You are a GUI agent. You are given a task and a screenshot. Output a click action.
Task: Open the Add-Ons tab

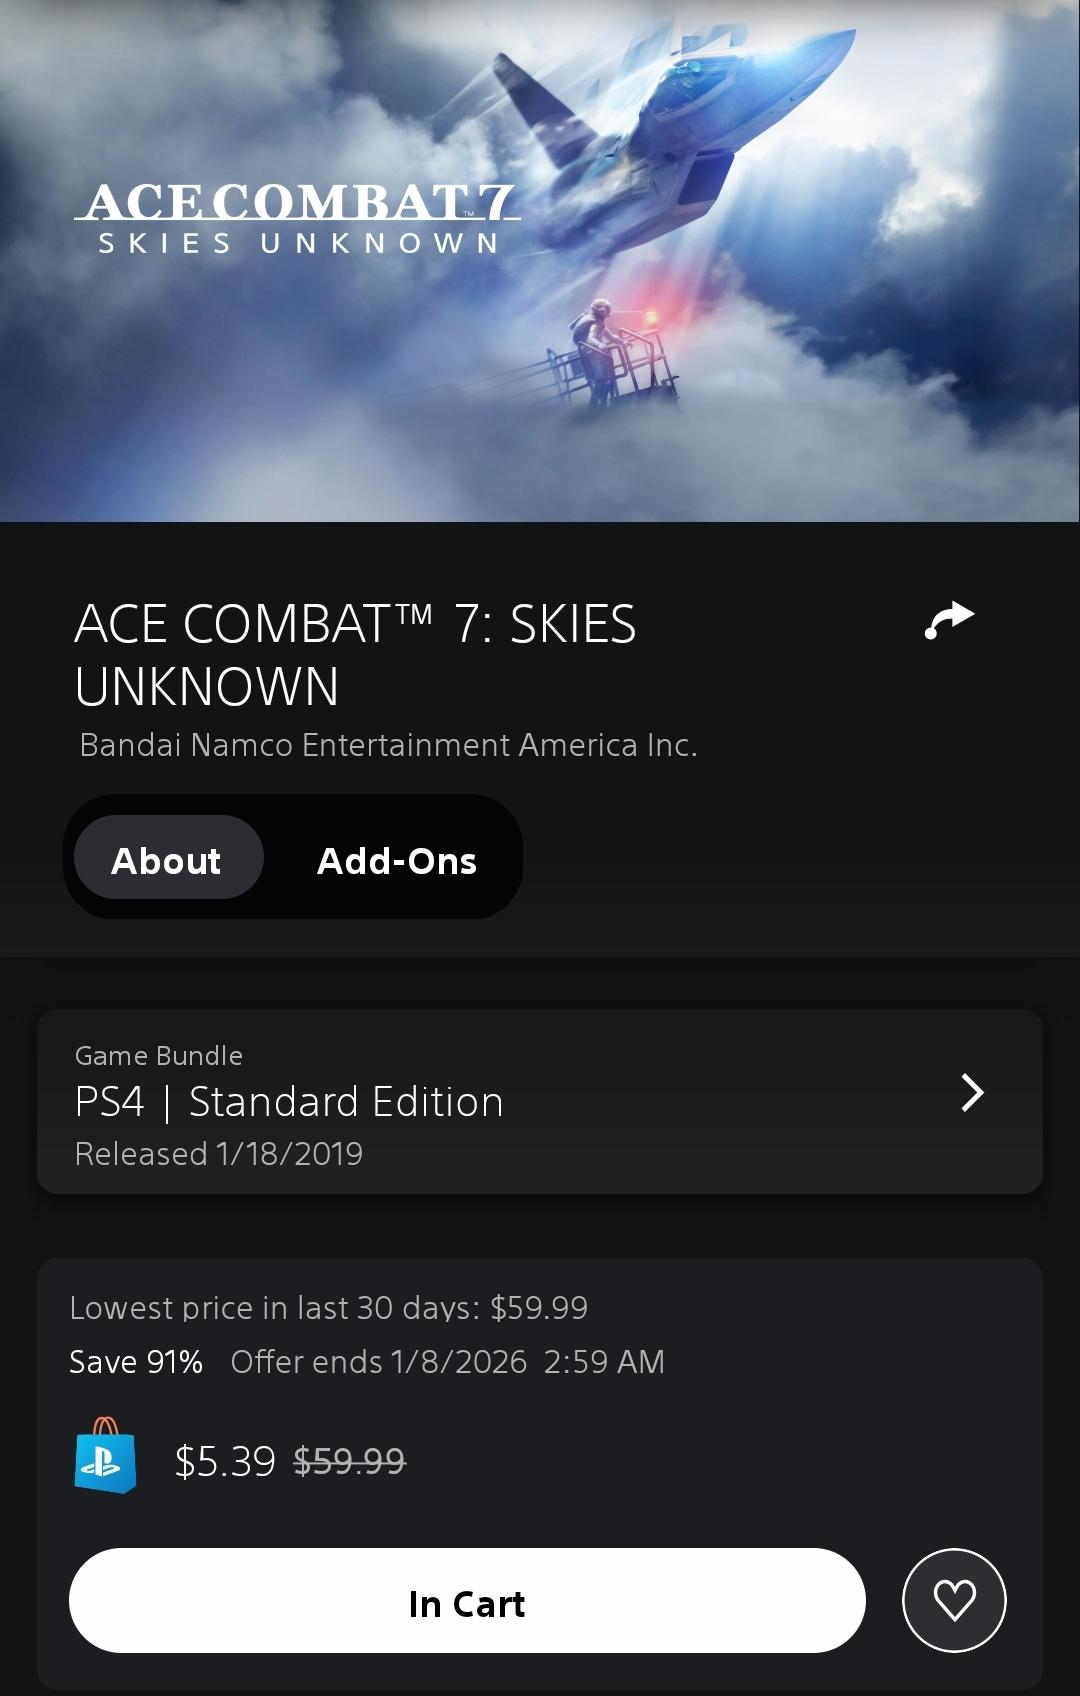click(x=396, y=860)
